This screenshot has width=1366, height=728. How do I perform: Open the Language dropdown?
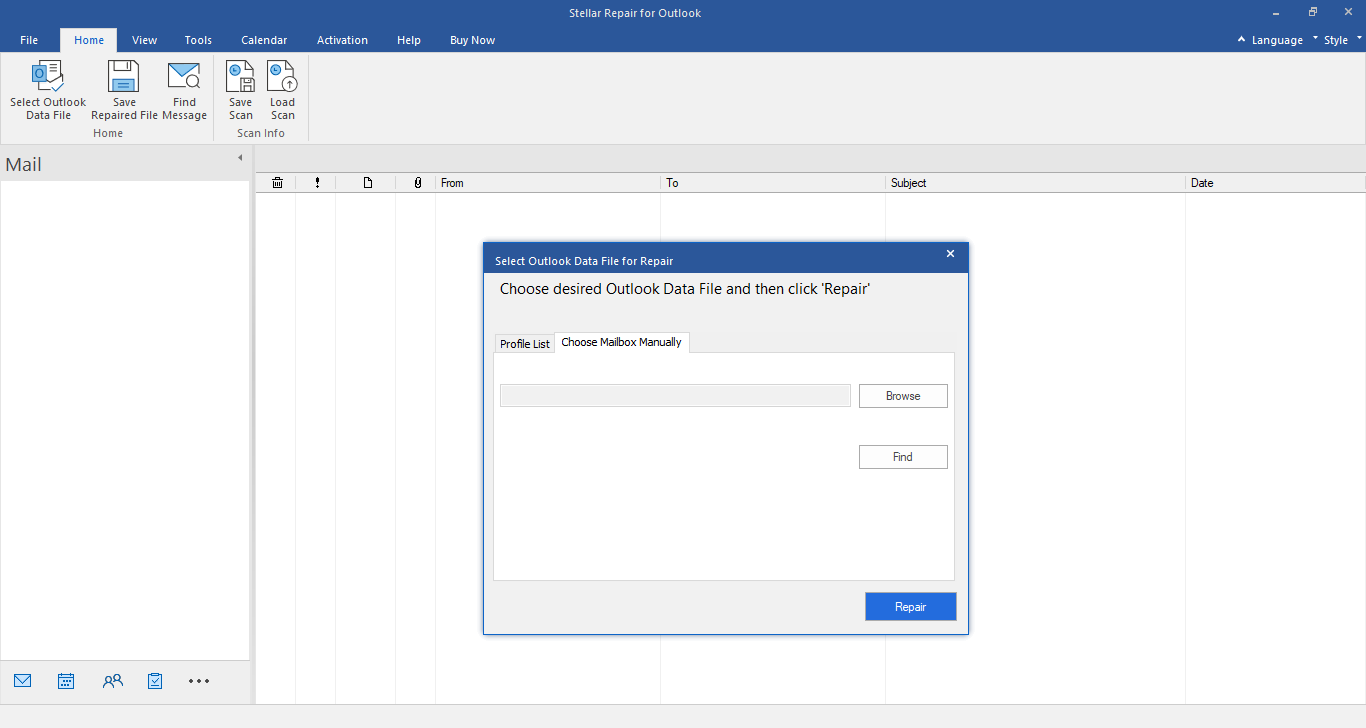tap(1276, 40)
